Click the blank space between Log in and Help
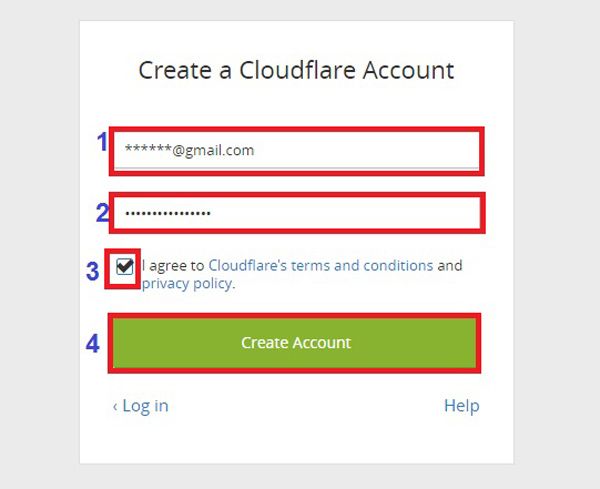The image size is (600, 489). [306, 406]
